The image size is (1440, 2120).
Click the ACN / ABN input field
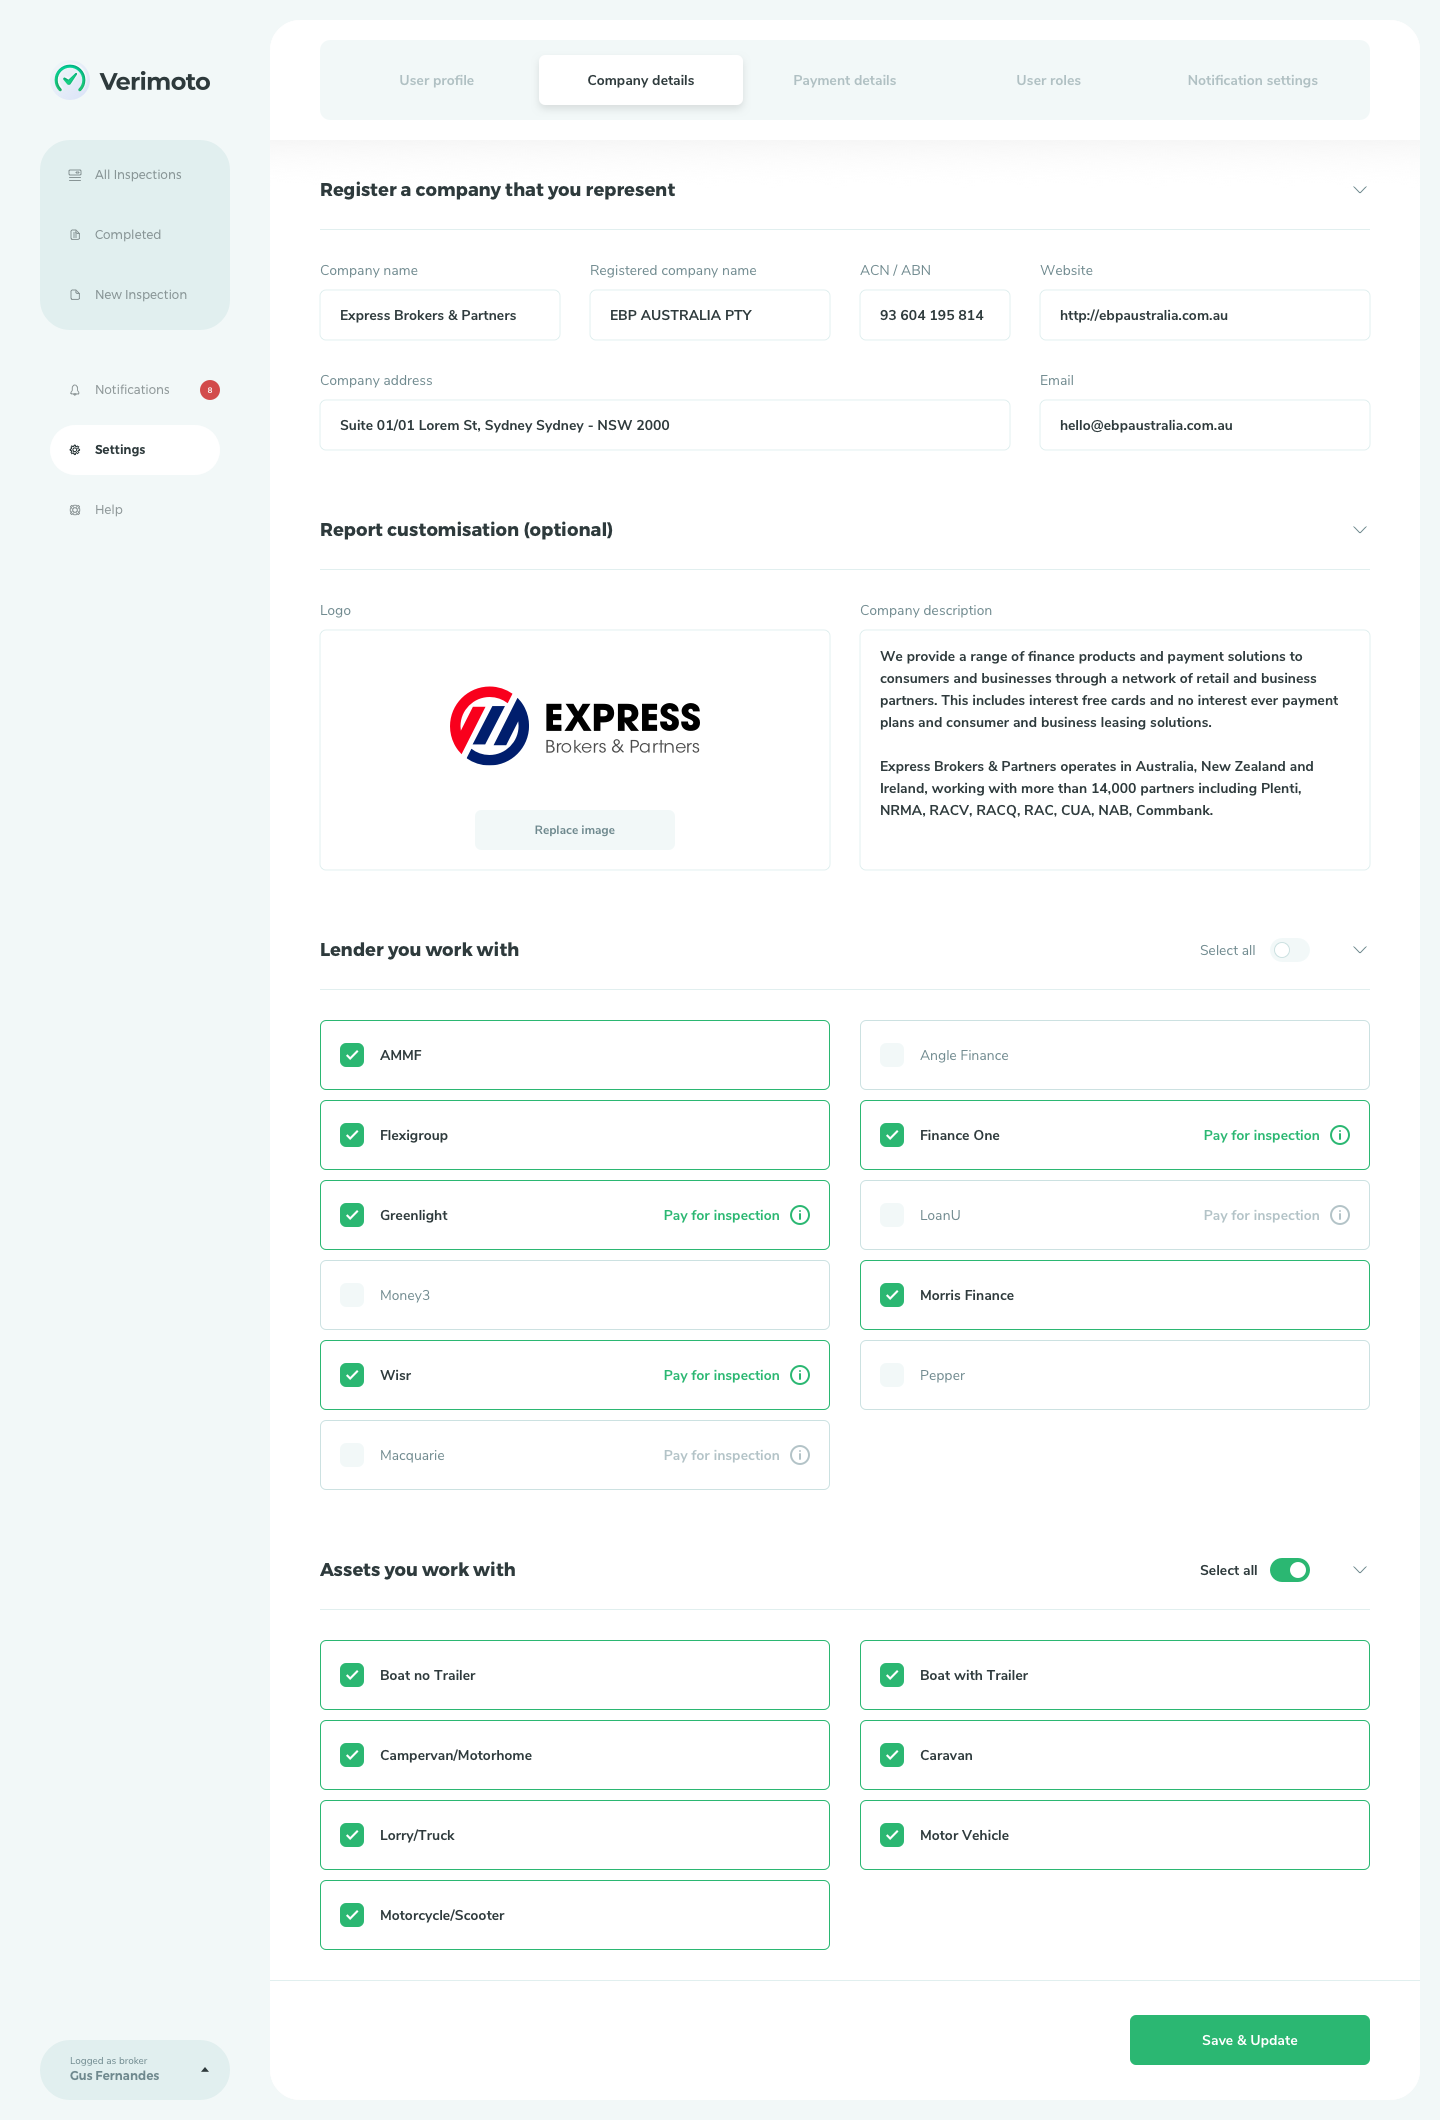coord(935,315)
